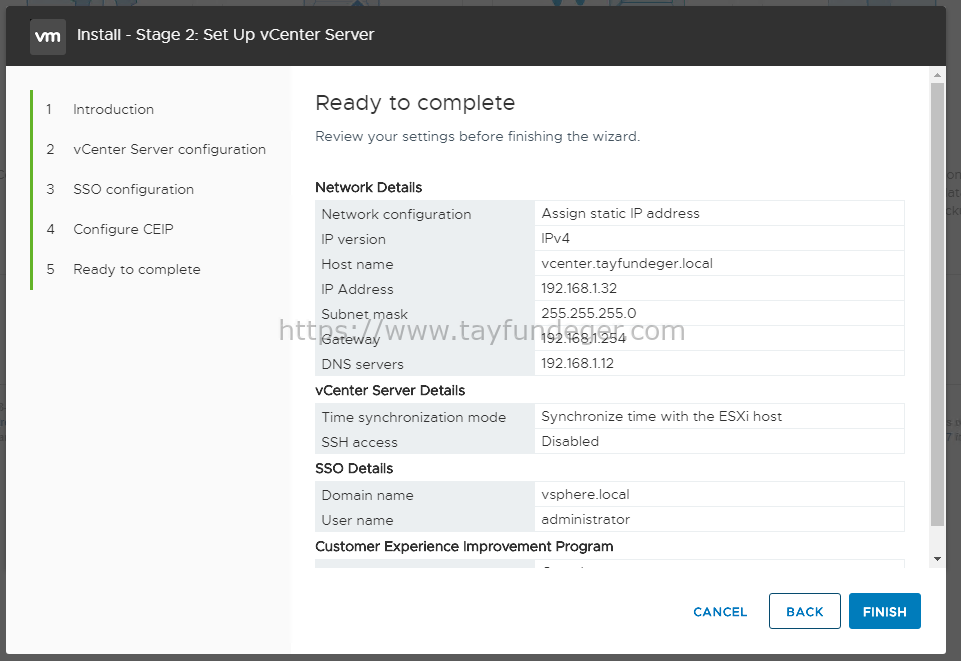Click the scrollbar up arrow
The height and width of the screenshot is (661, 961).
(936, 75)
